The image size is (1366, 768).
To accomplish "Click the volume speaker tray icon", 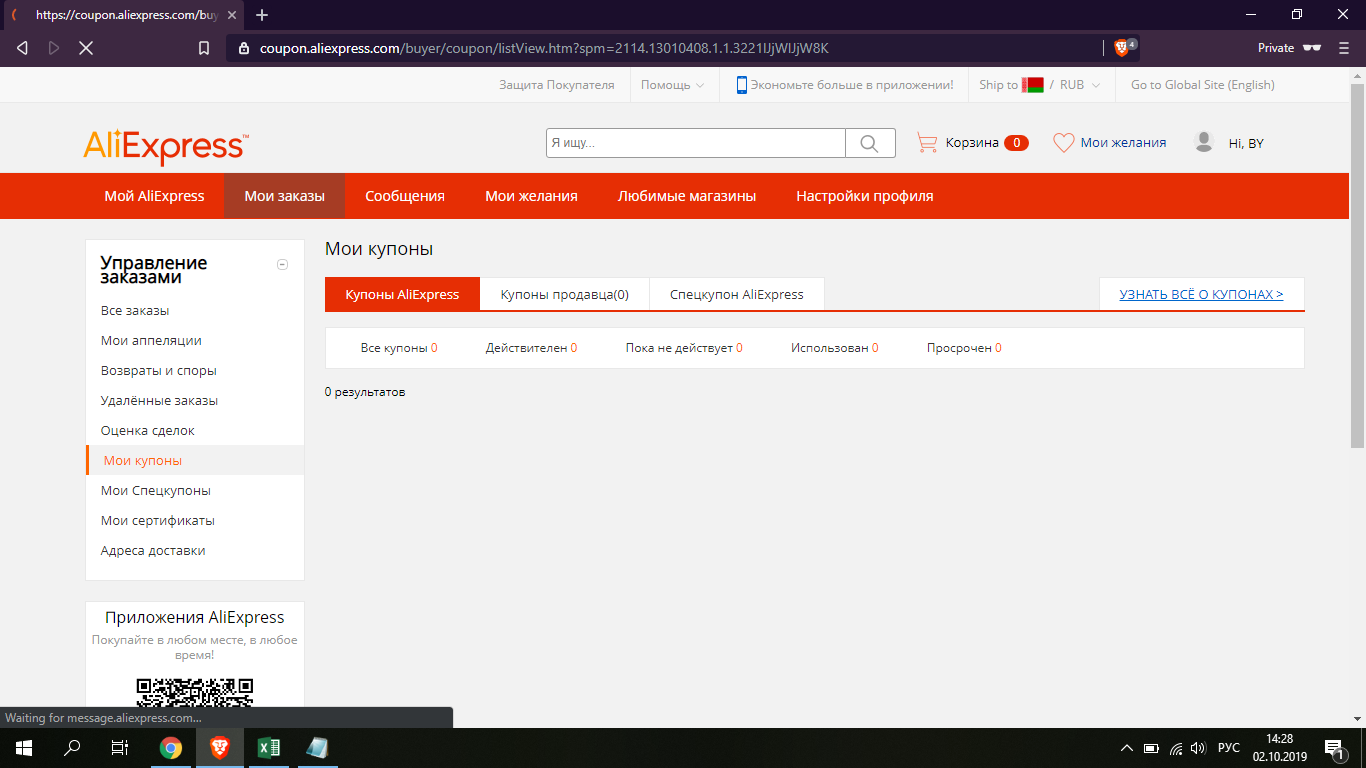I will pyautogui.click(x=1198, y=748).
